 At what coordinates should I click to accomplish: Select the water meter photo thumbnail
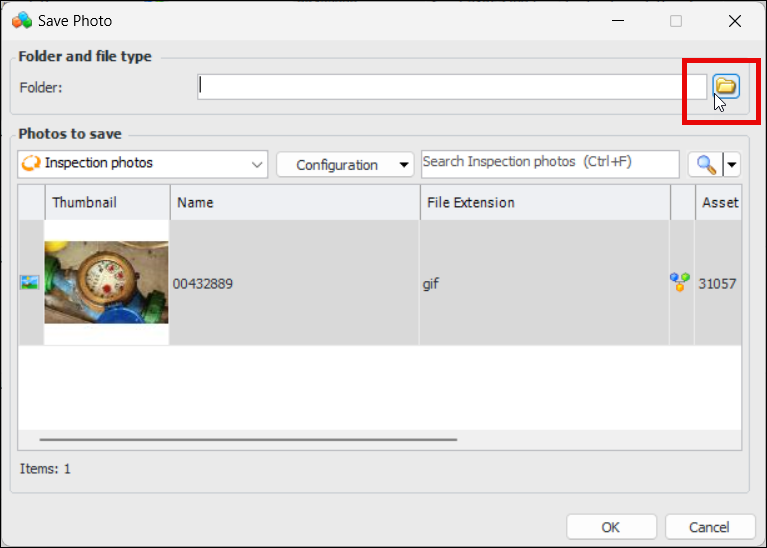click(x=107, y=283)
